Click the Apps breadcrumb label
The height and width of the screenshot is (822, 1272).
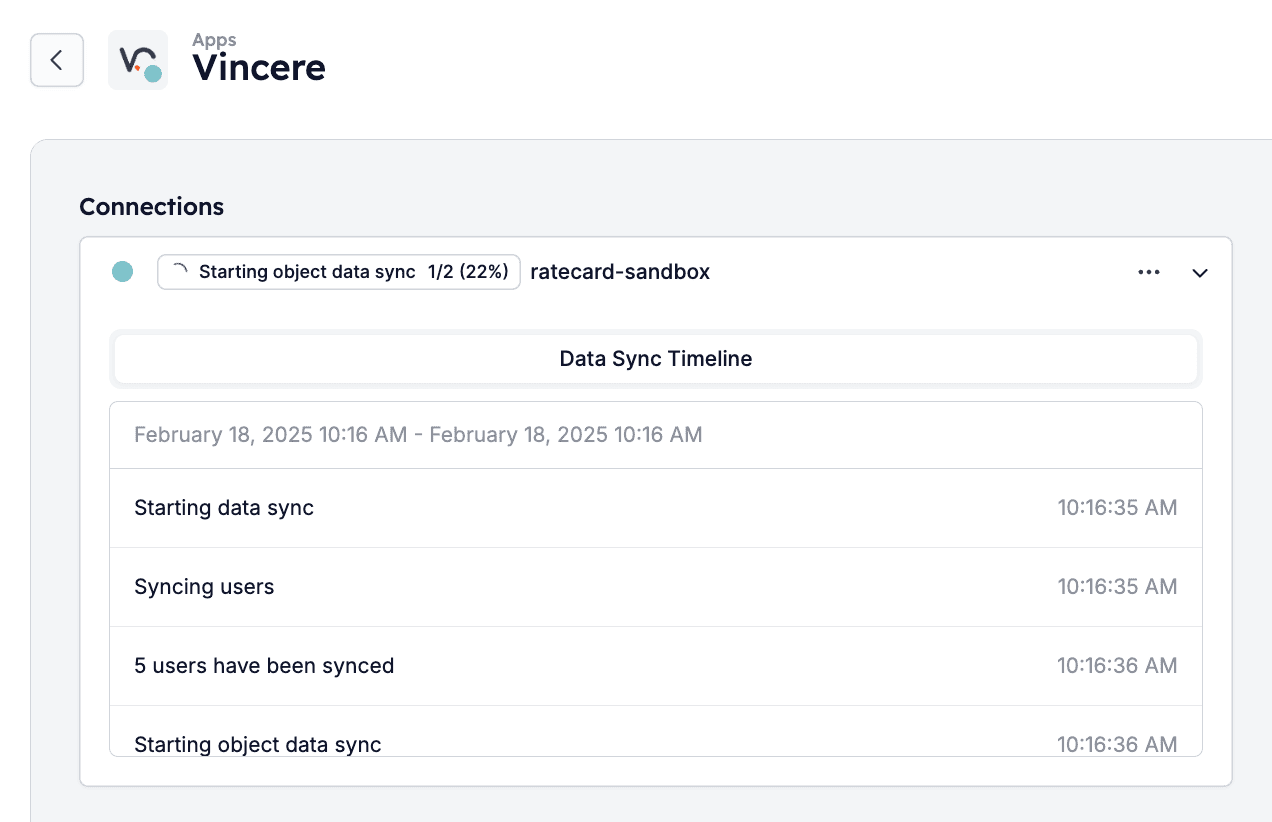click(x=215, y=41)
